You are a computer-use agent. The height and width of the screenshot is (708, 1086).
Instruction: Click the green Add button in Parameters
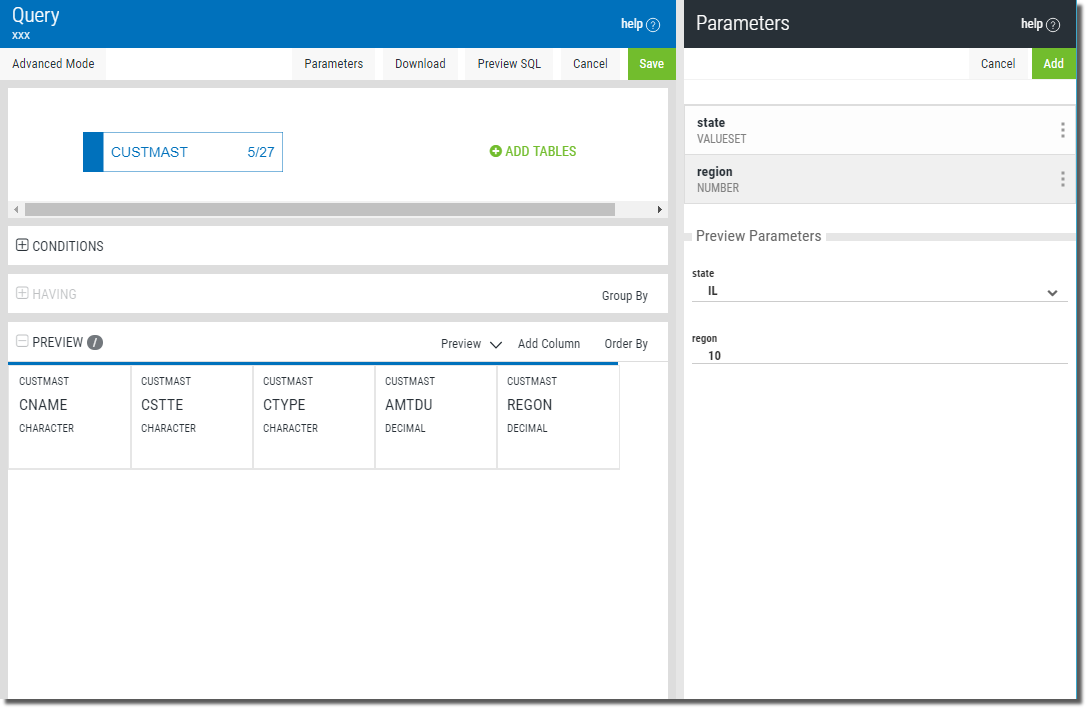point(1053,64)
